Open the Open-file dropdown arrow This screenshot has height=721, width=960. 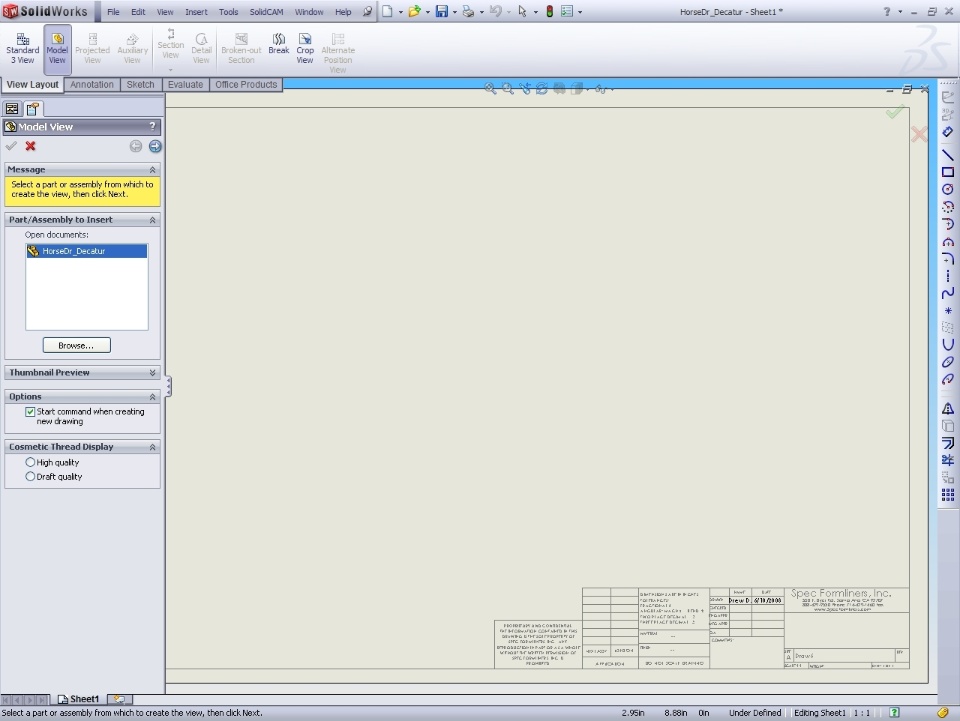pos(427,12)
